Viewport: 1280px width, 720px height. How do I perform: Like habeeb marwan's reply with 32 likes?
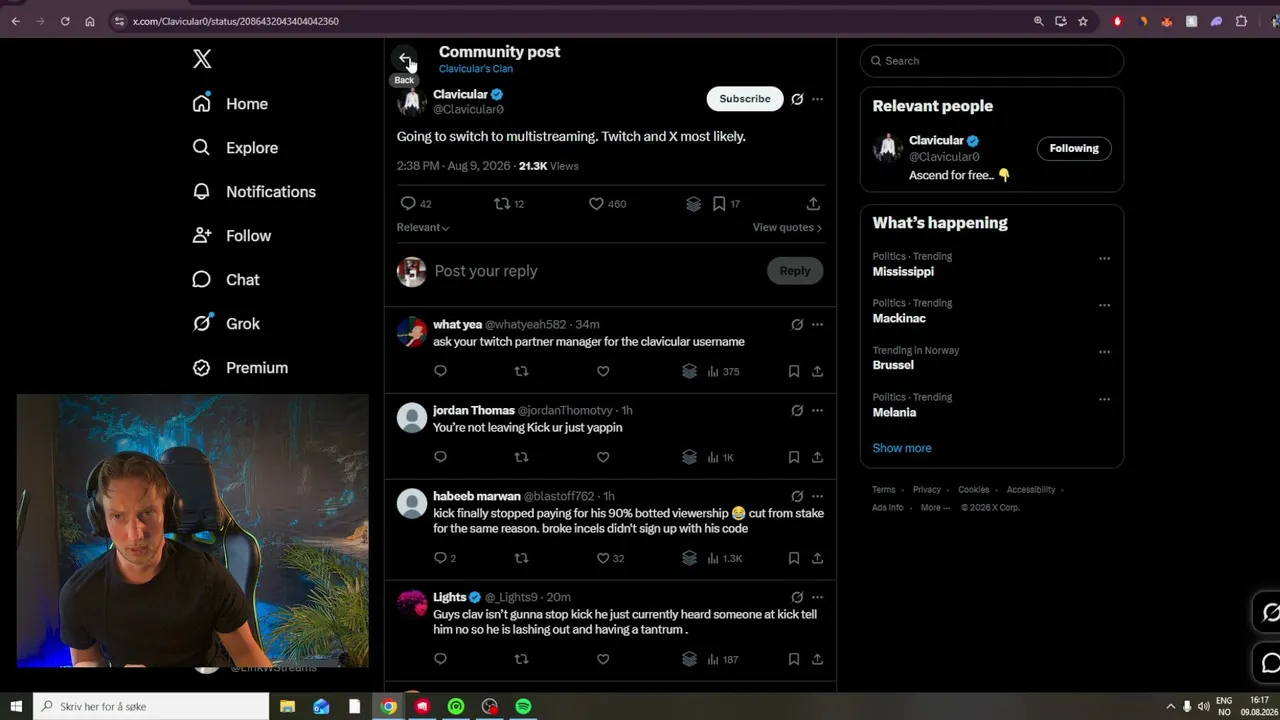click(610, 558)
